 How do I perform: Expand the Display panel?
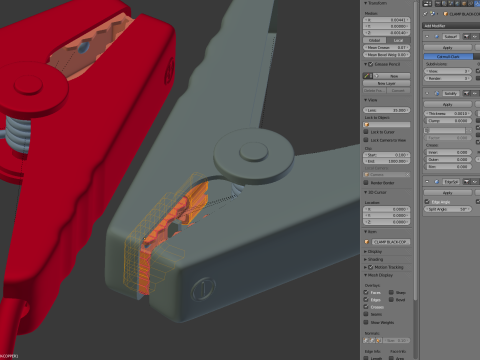[366, 251]
